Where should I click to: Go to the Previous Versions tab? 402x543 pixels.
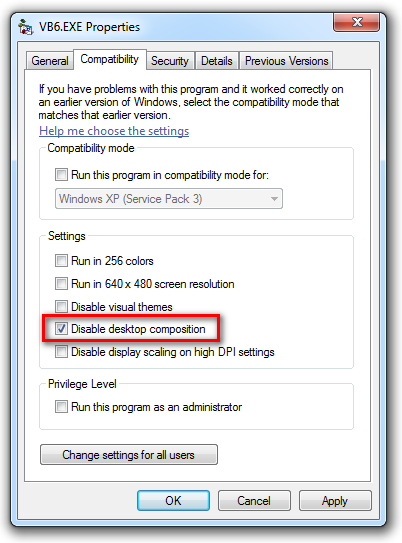click(286, 61)
